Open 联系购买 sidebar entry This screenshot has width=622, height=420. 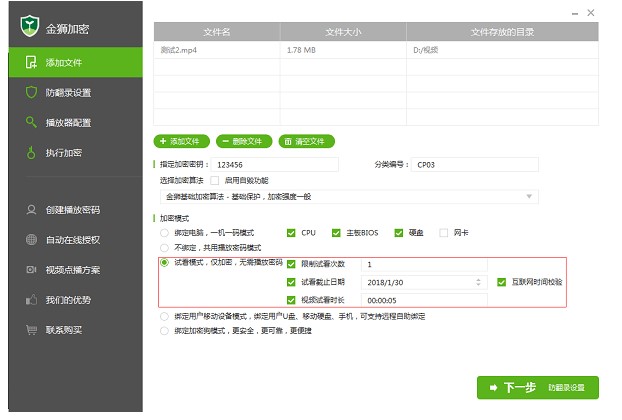tap(75, 330)
